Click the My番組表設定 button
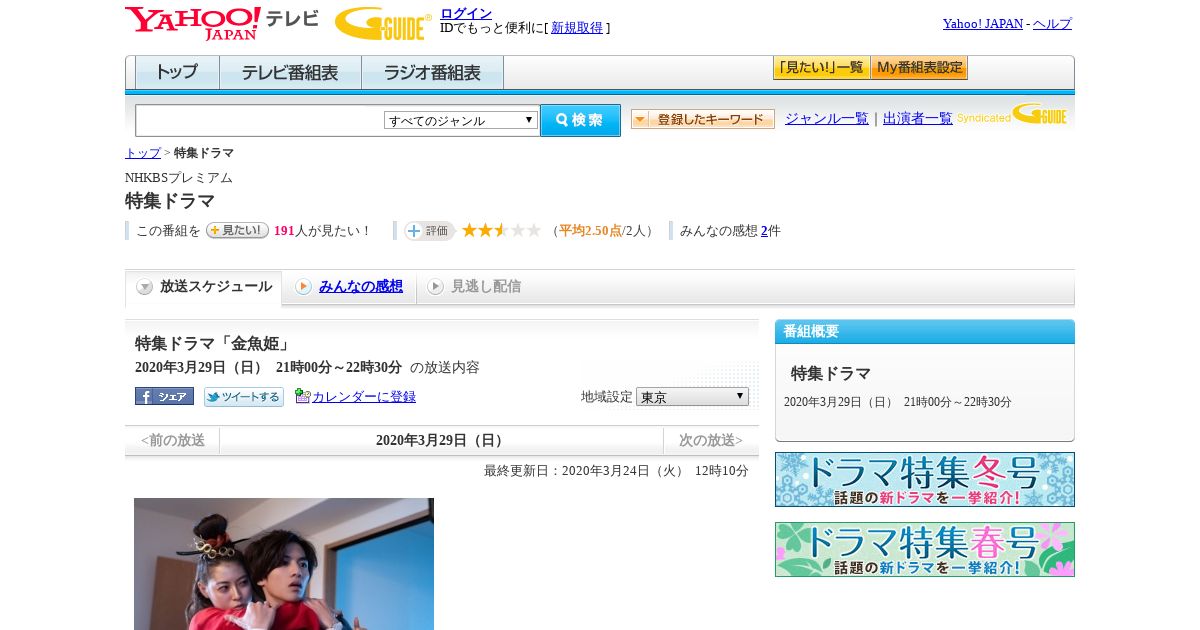This screenshot has height=630, width=1200. point(919,68)
